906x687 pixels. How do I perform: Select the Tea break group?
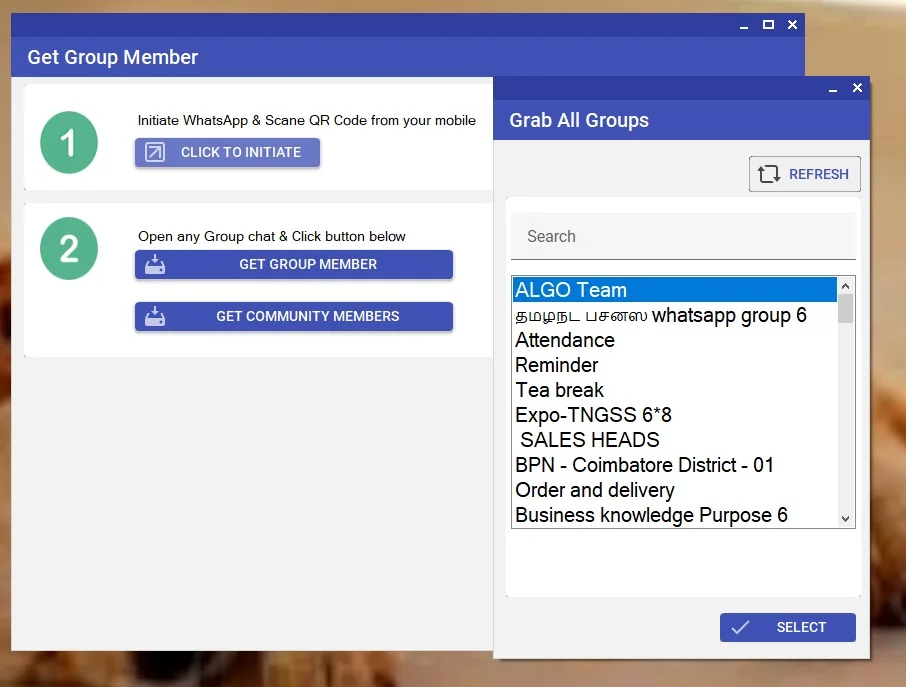point(560,390)
